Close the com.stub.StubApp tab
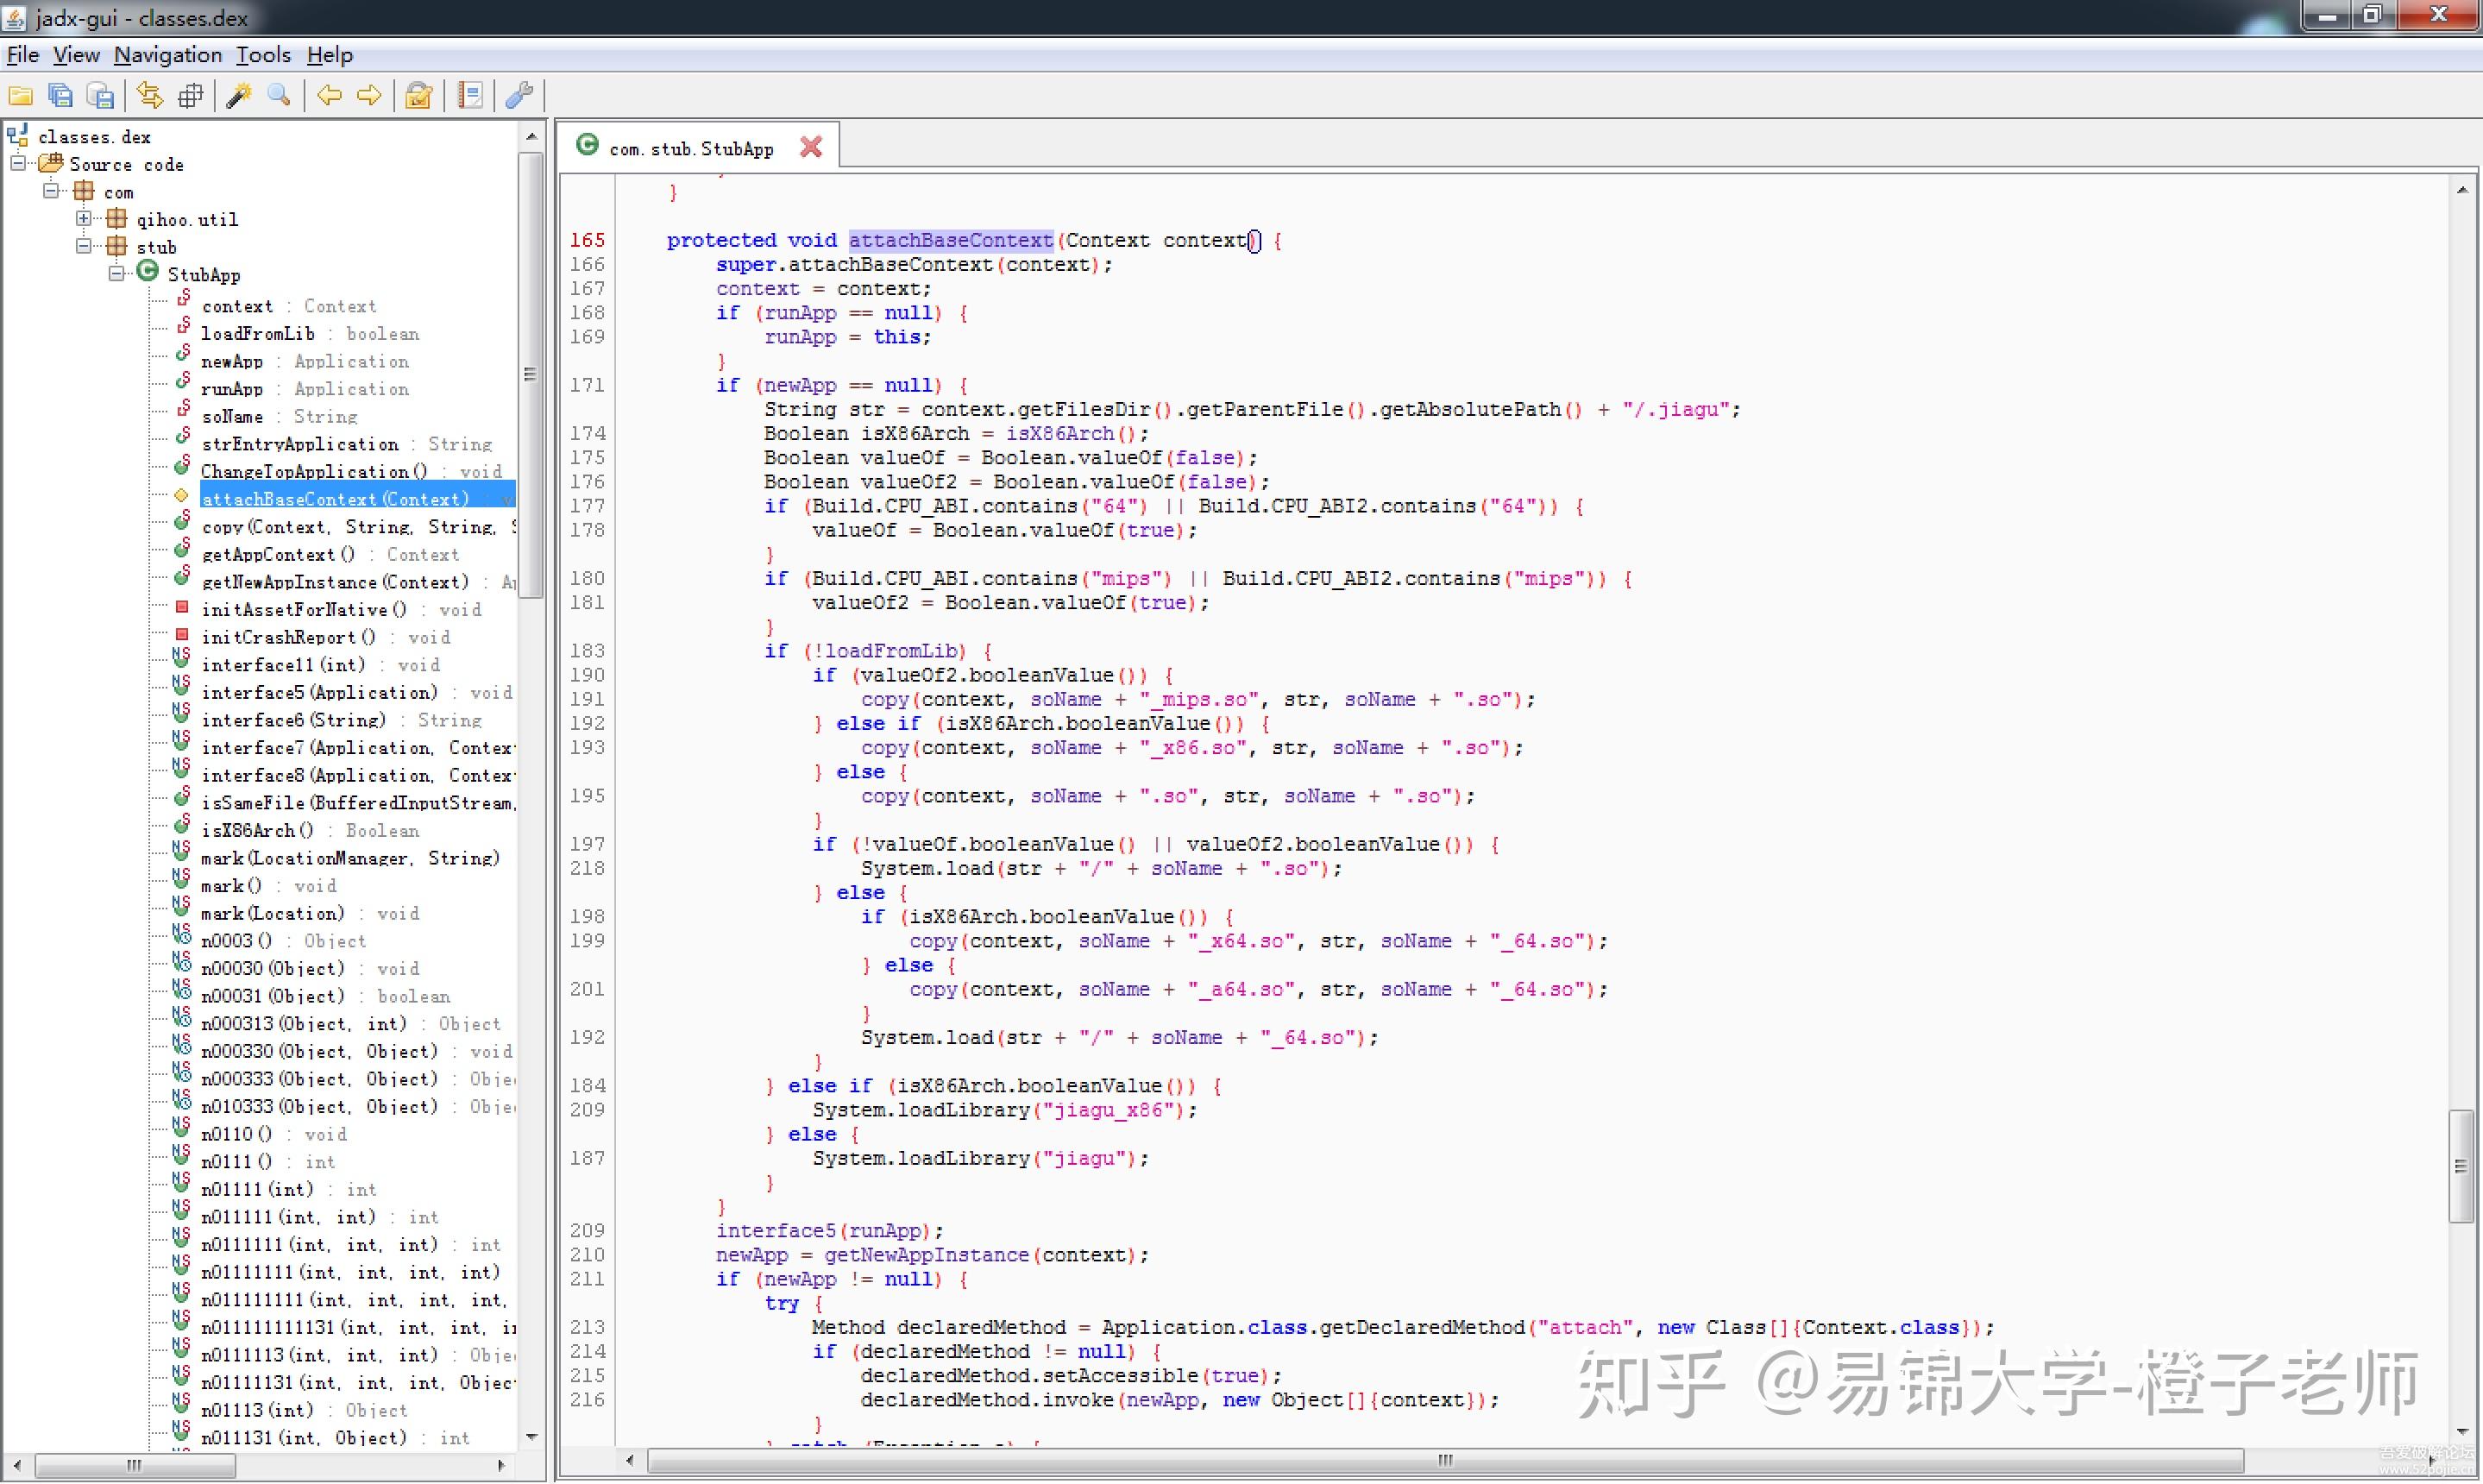The image size is (2483, 1484). pyautogui.click(x=811, y=148)
